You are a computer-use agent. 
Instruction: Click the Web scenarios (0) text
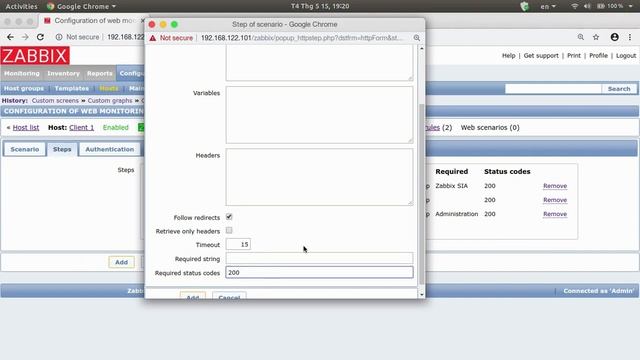(x=490, y=127)
